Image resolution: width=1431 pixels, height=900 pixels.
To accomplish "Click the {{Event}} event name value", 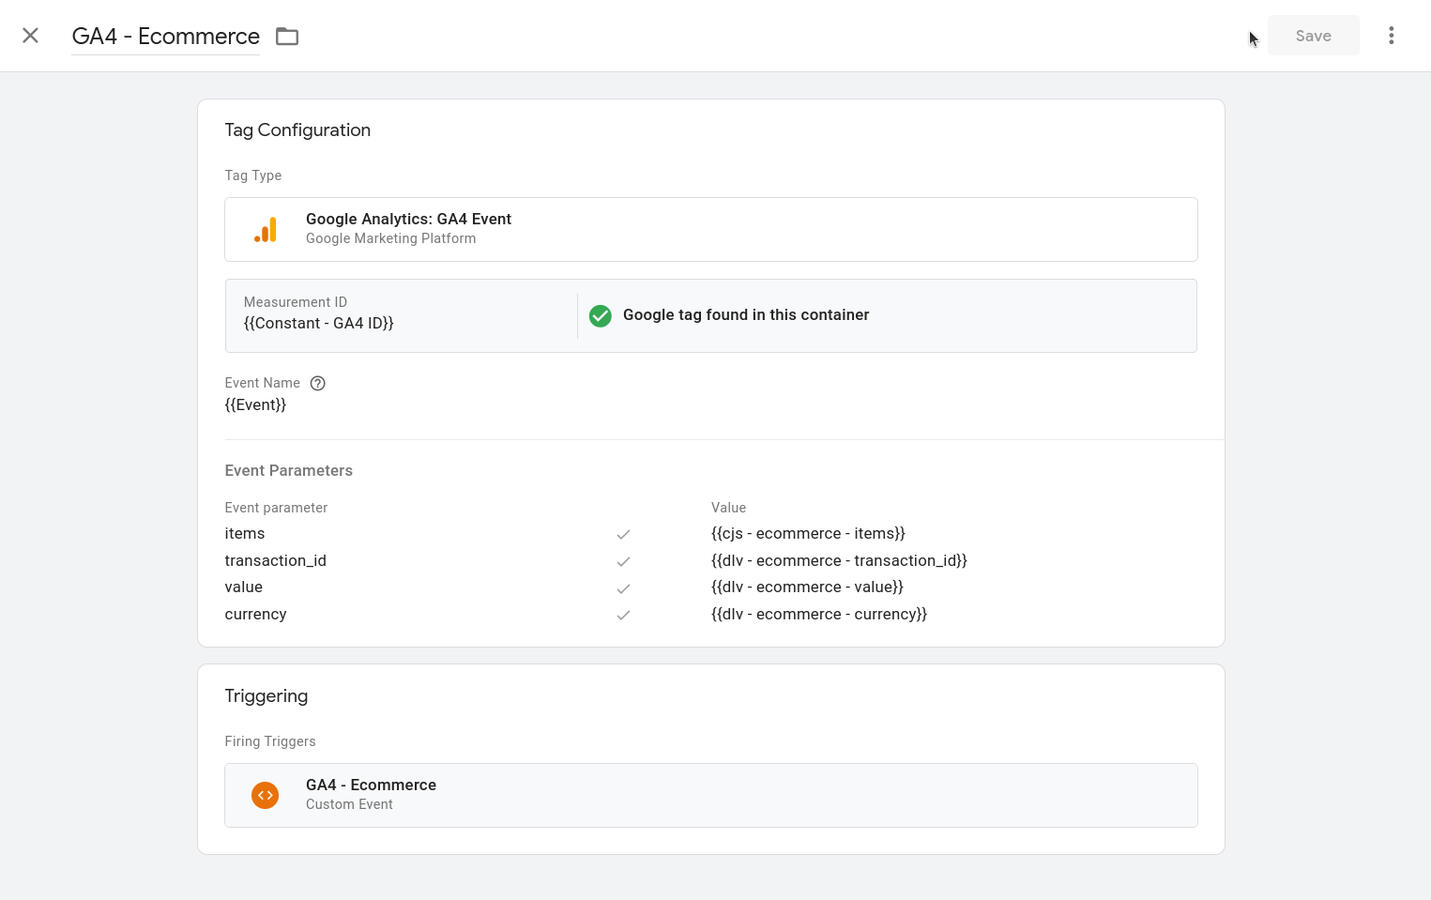I will 256,405.
